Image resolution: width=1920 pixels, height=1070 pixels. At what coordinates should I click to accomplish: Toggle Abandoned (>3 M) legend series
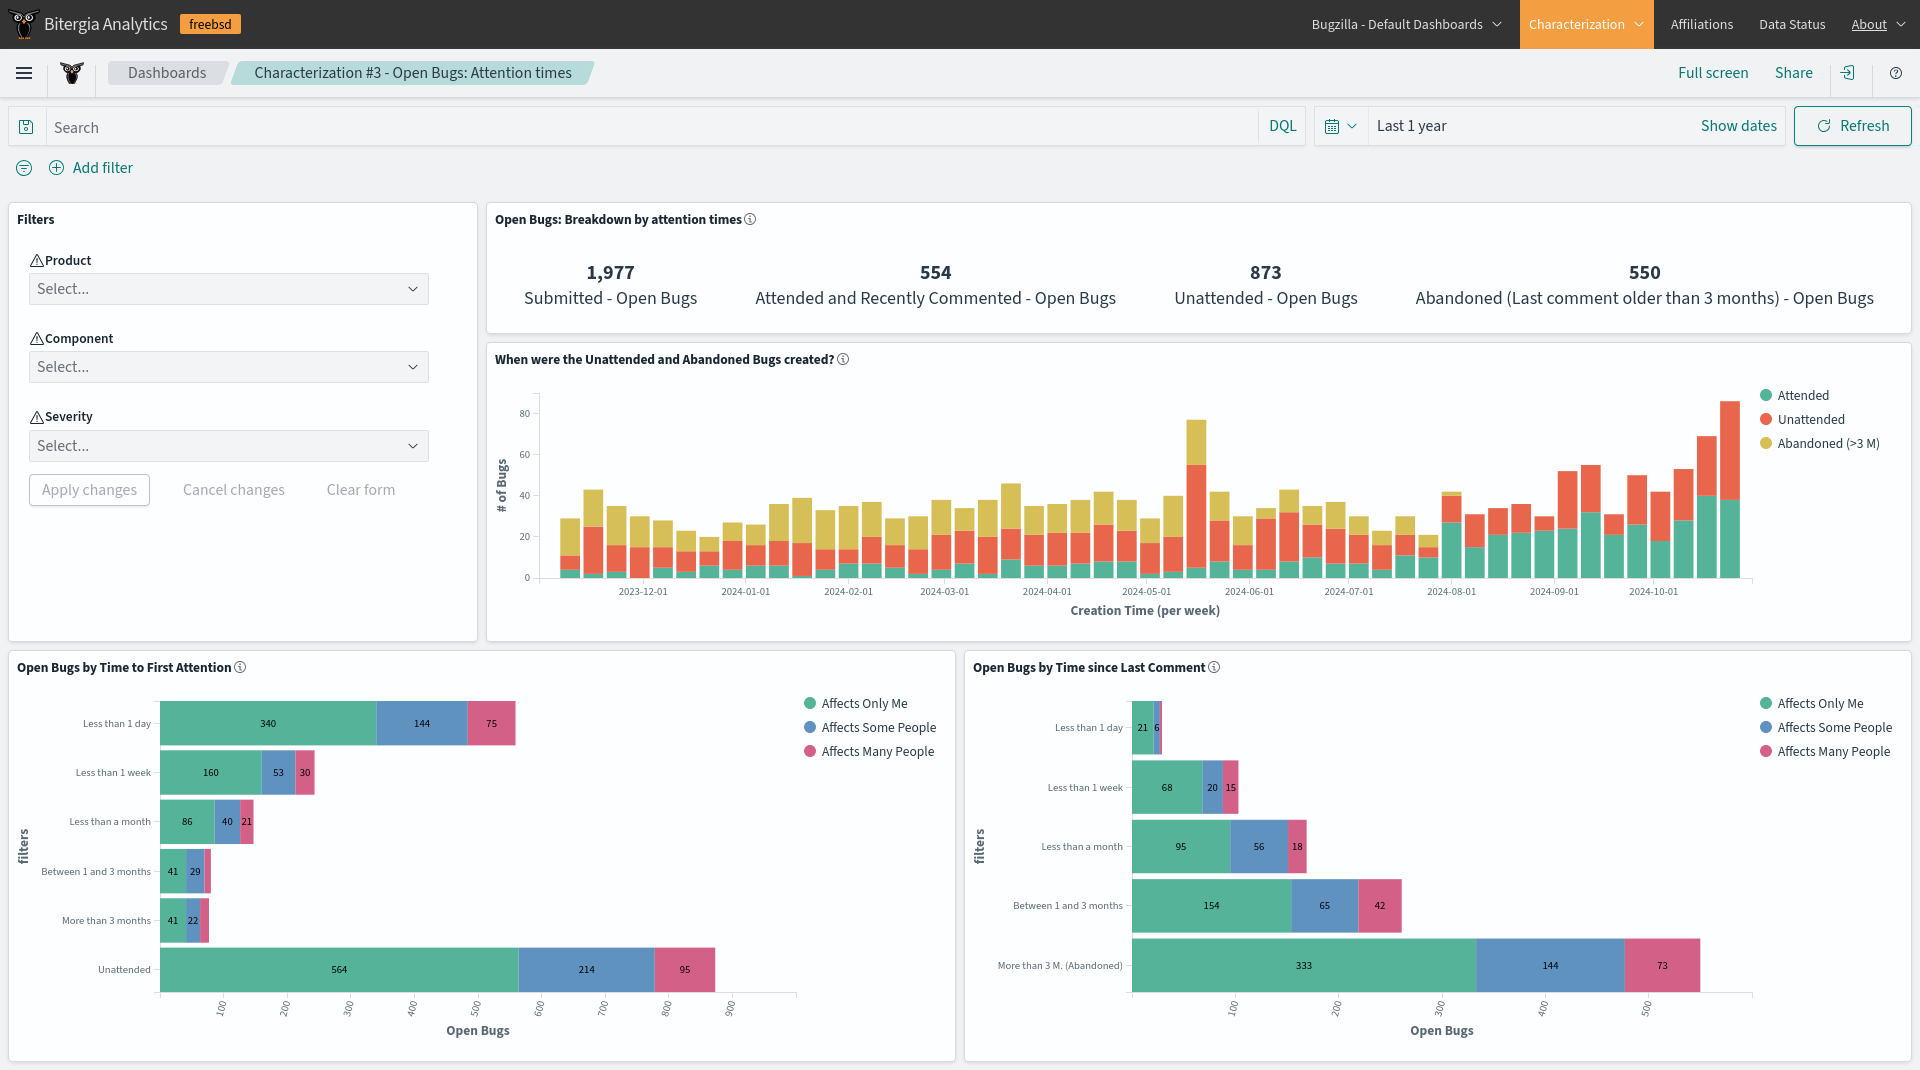point(1820,443)
